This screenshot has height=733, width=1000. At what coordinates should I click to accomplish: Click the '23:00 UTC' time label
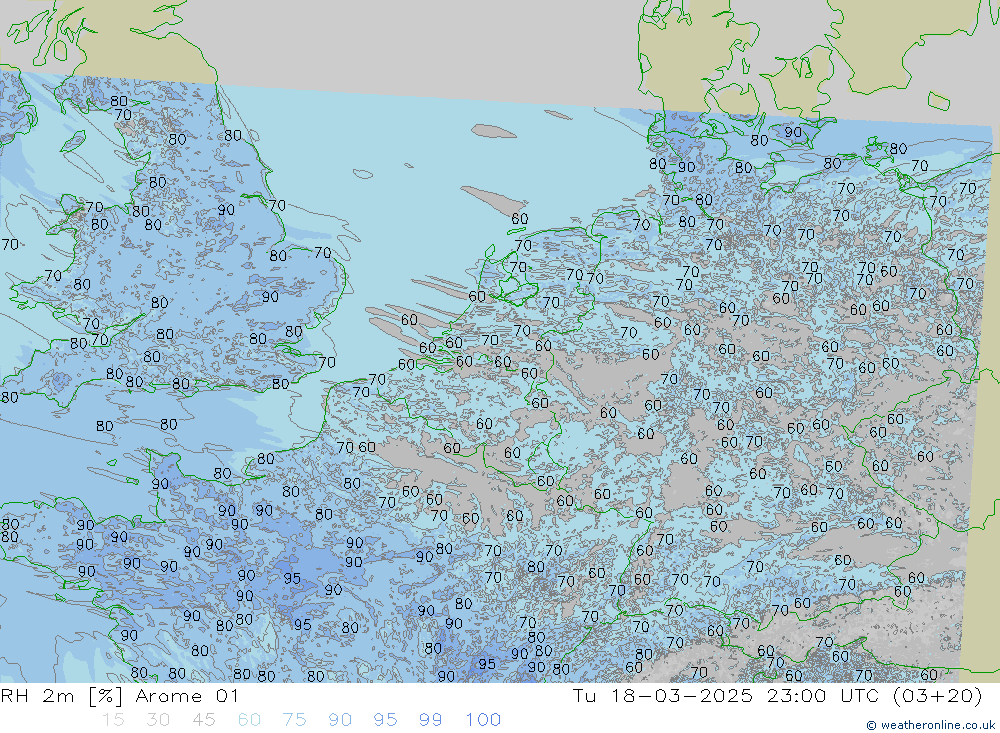tap(823, 696)
